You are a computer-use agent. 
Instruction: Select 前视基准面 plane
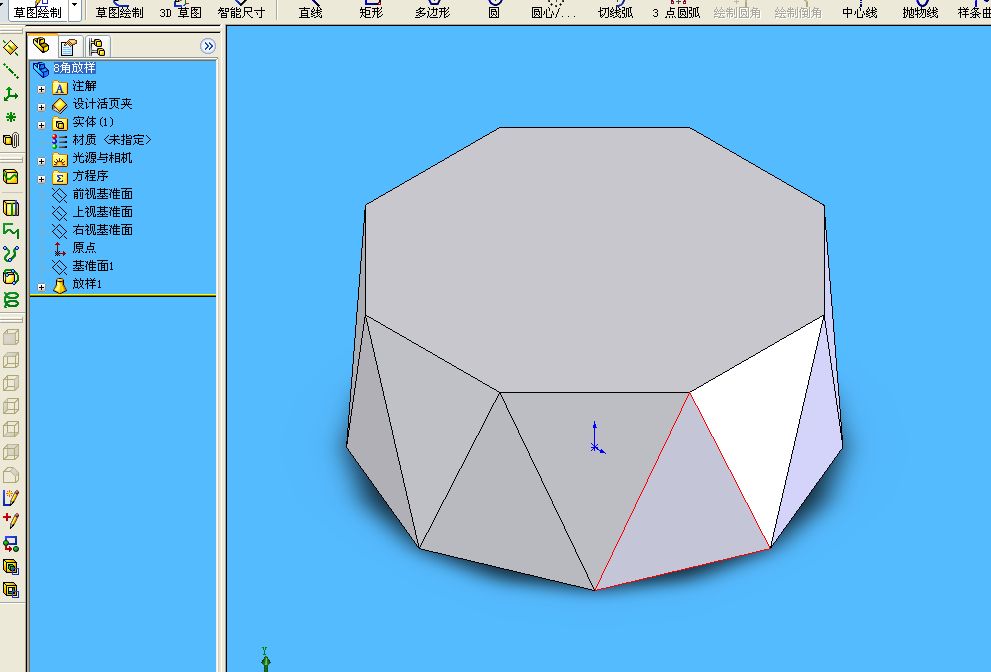(102, 193)
